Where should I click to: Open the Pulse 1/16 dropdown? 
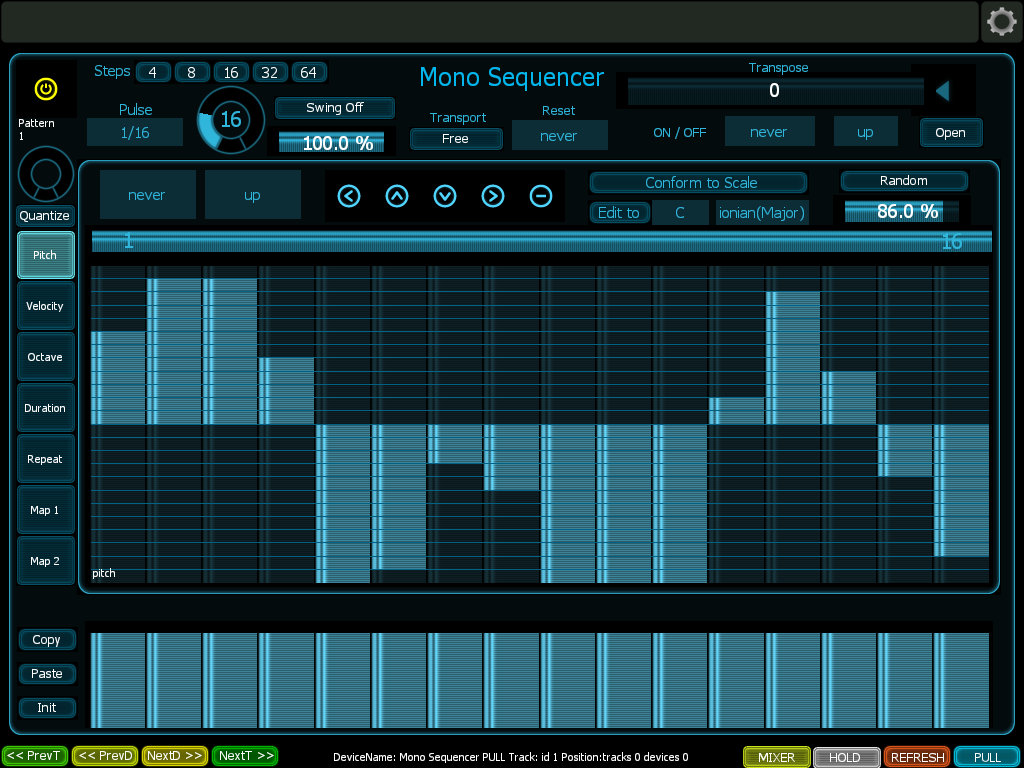135,131
